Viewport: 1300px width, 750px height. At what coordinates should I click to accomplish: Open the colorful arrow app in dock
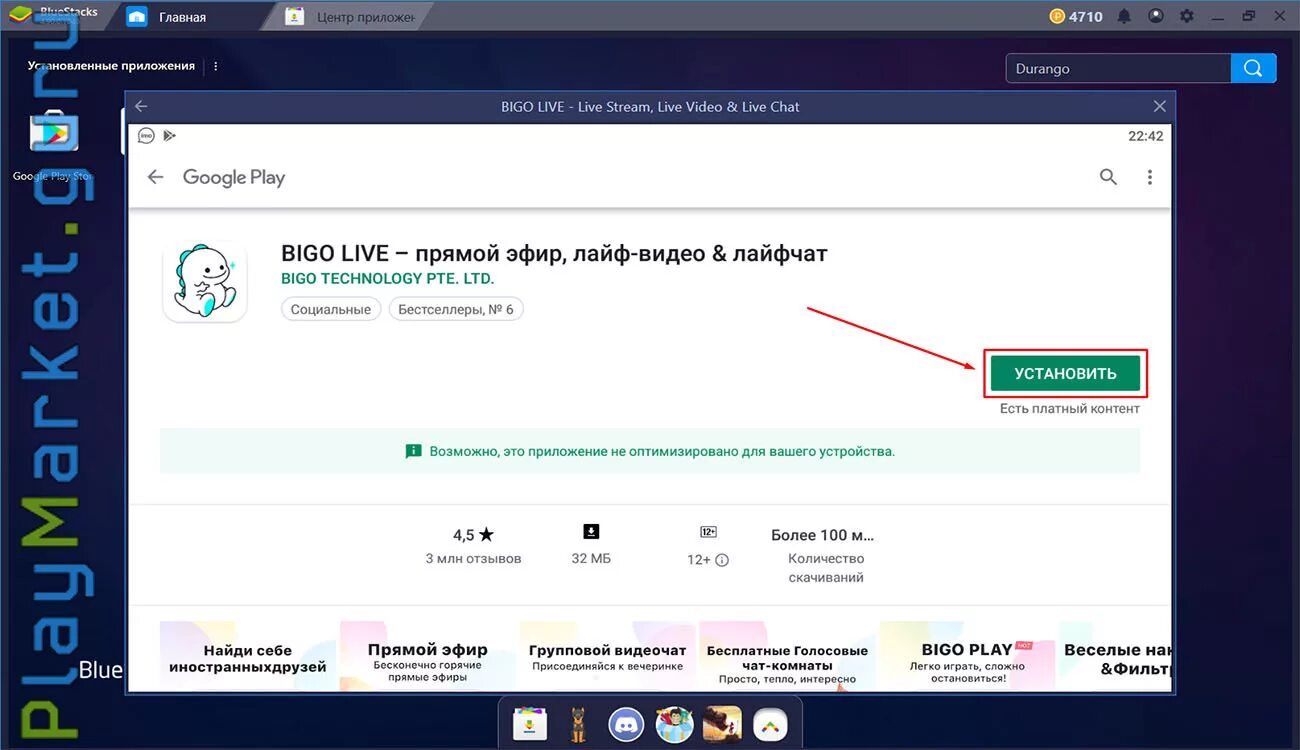[x=770, y=723]
